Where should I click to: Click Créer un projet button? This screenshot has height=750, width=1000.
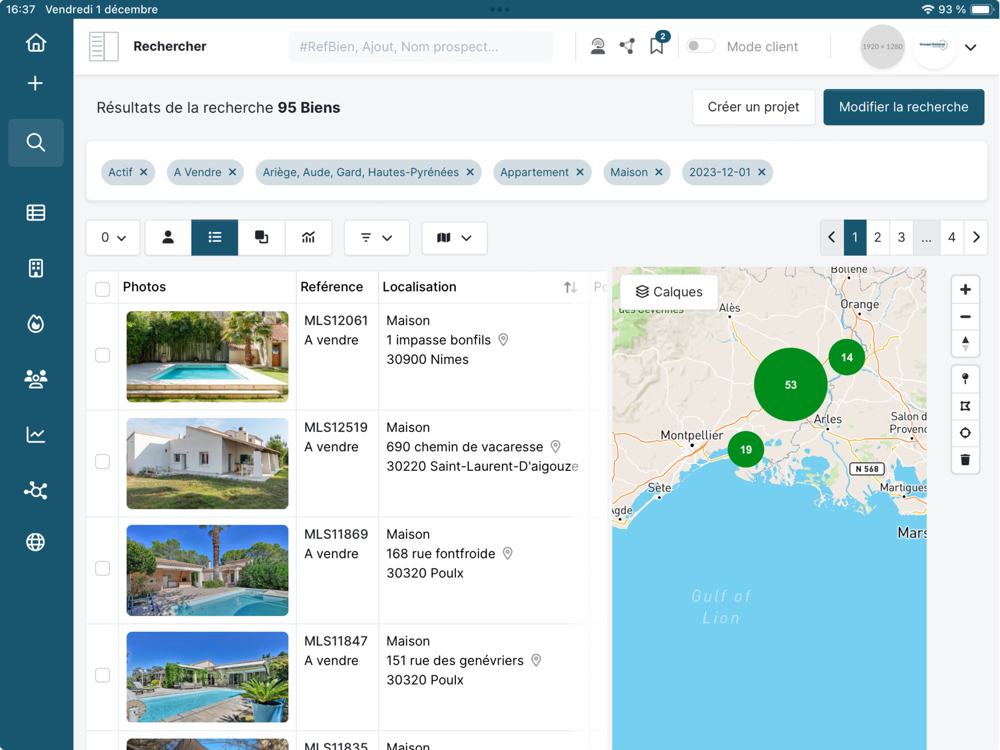[x=753, y=107]
